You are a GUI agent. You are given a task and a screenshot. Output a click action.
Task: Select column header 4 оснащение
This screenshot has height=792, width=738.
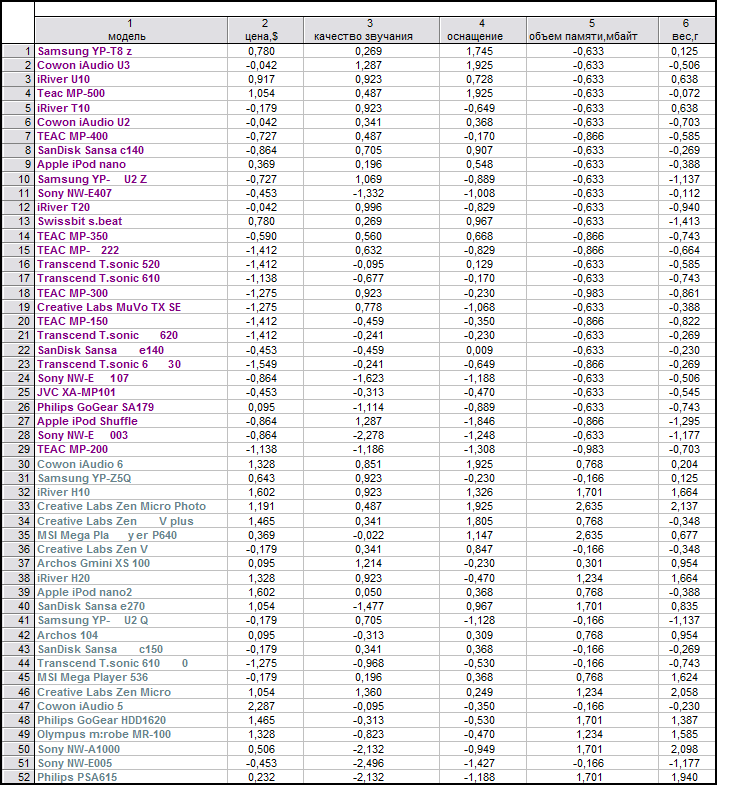pos(483,30)
